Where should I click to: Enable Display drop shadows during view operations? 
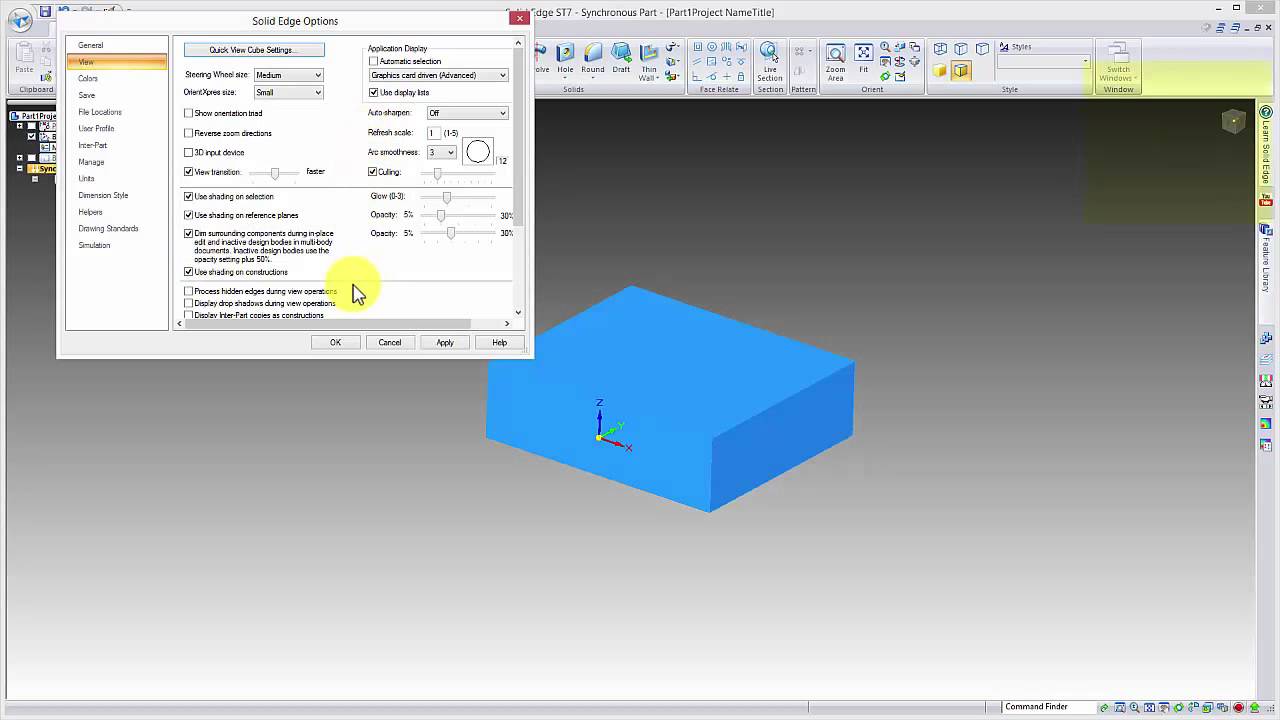(x=189, y=303)
